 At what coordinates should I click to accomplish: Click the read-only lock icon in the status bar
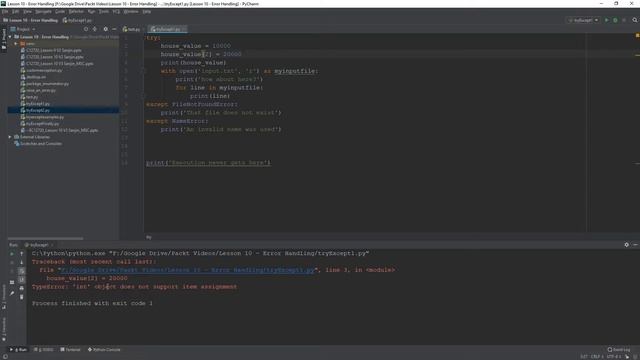627,357
